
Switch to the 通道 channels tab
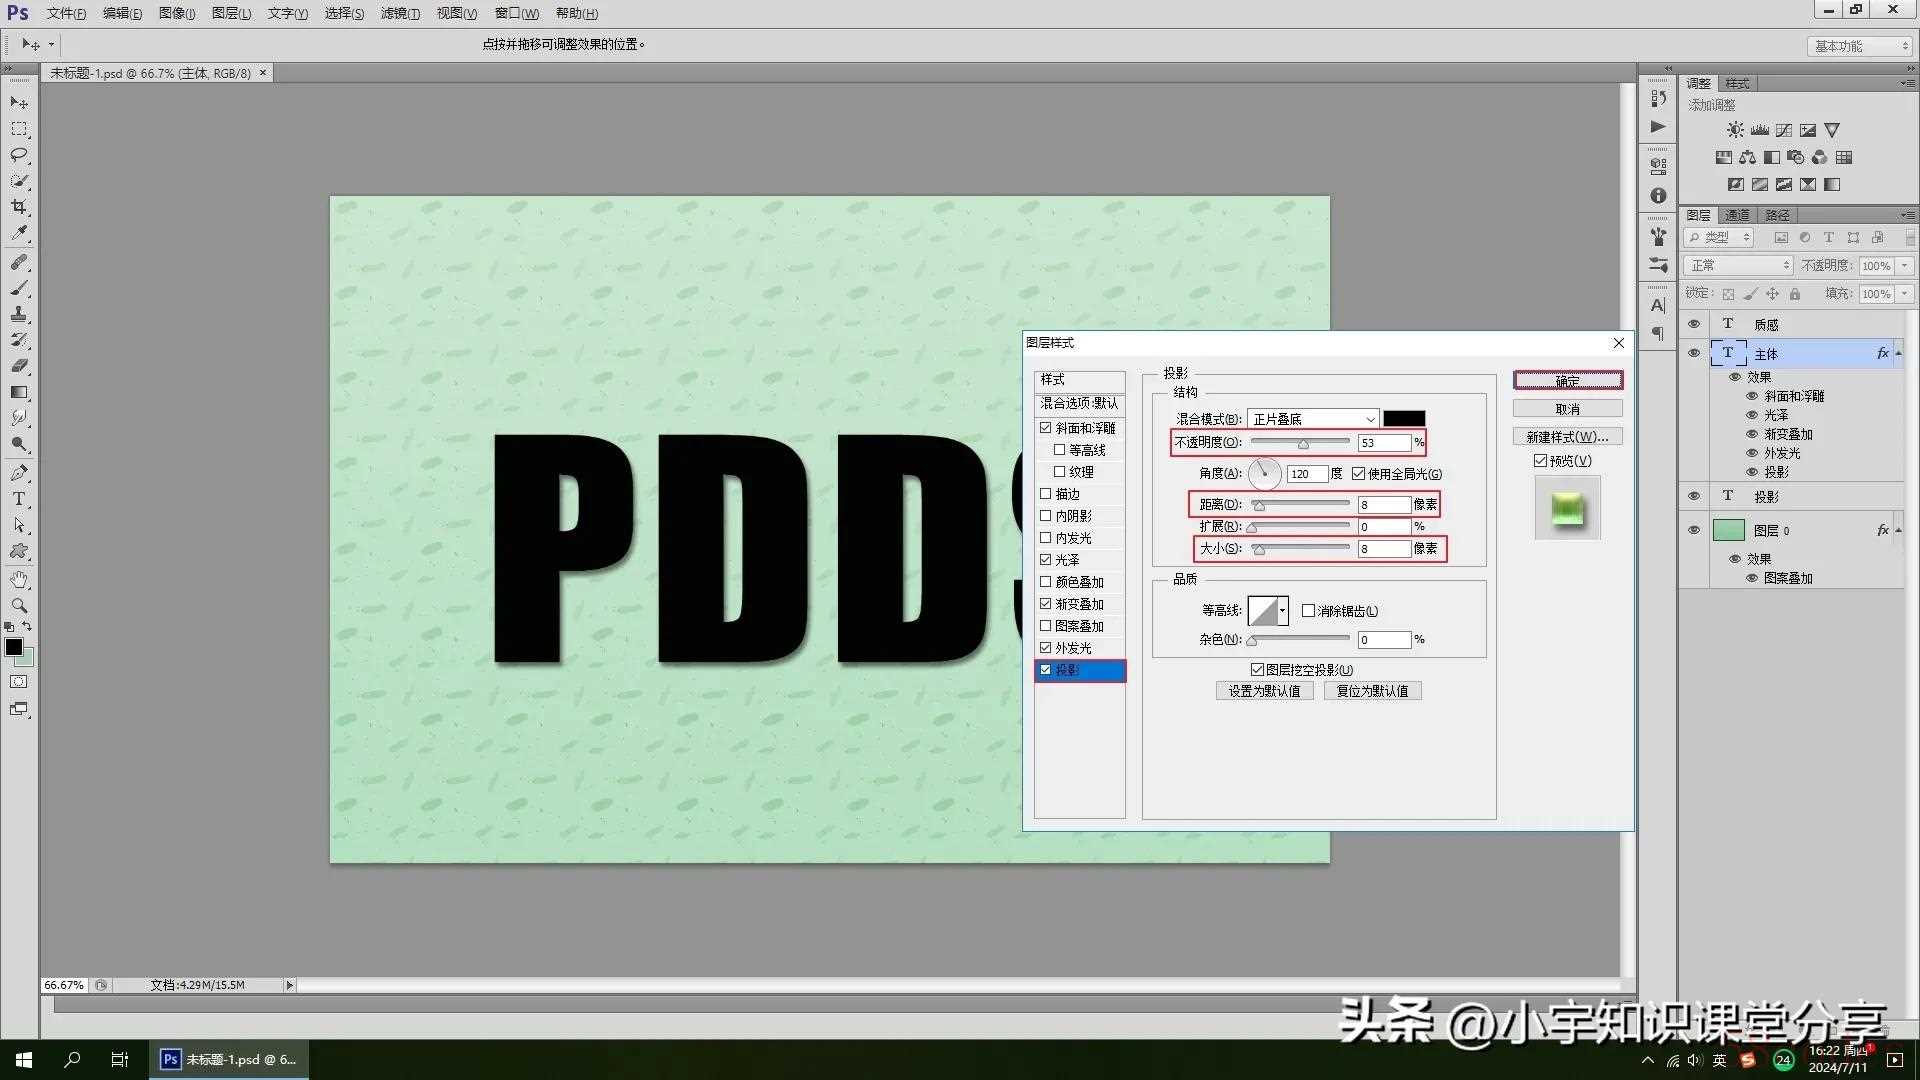pos(1737,215)
